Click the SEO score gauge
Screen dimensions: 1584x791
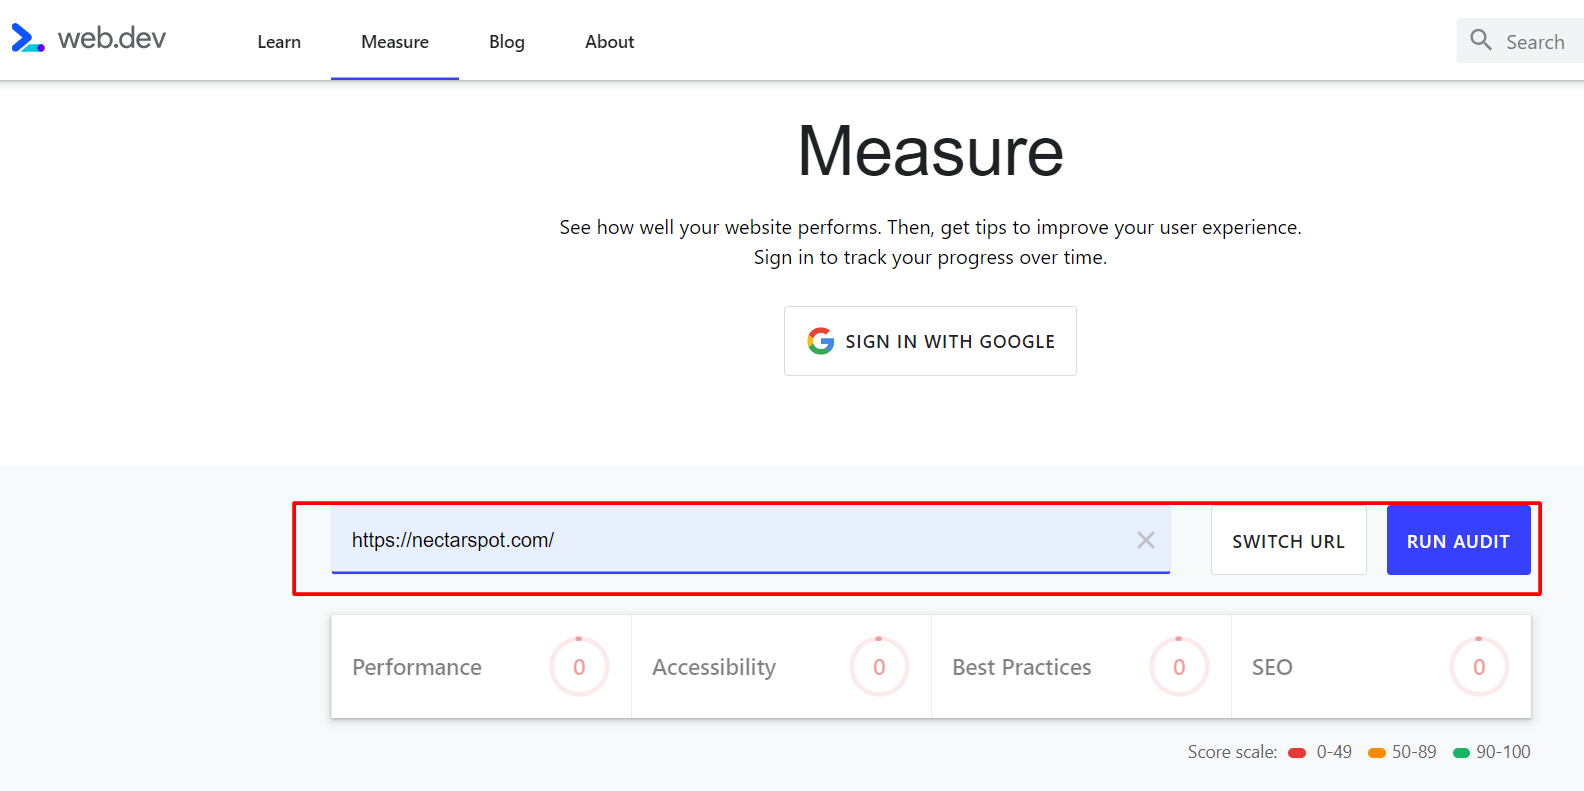1479,667
